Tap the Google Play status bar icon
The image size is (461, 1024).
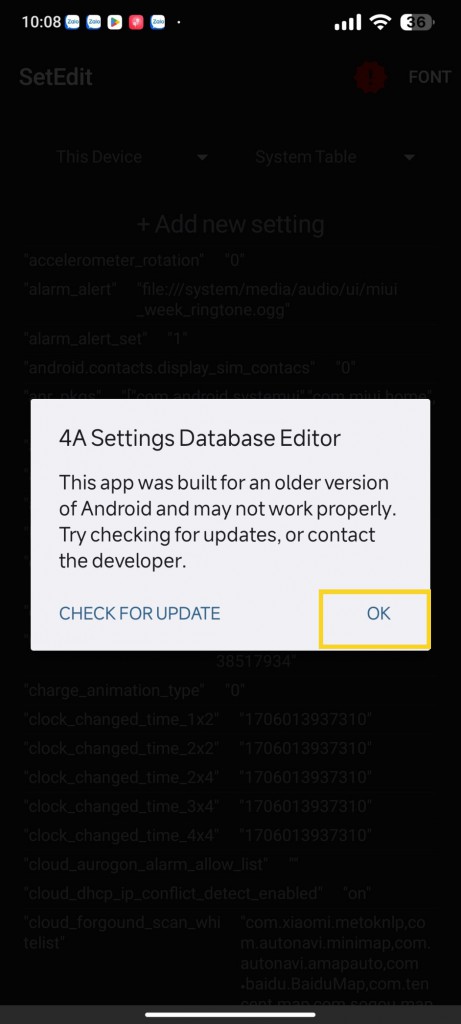pos(115,22)
